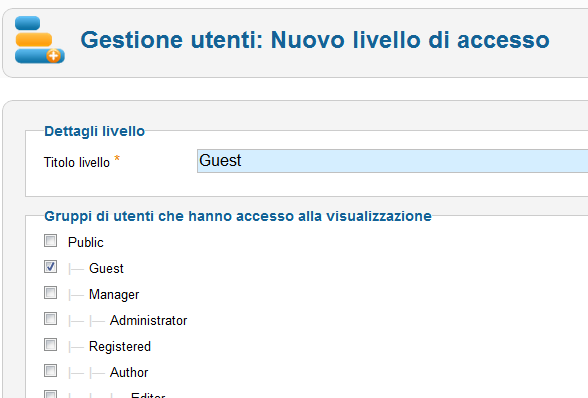Toggle the Registered group checkbox
Image resolution: width=588 pixels, height=398 pixels.
point(51,345)
